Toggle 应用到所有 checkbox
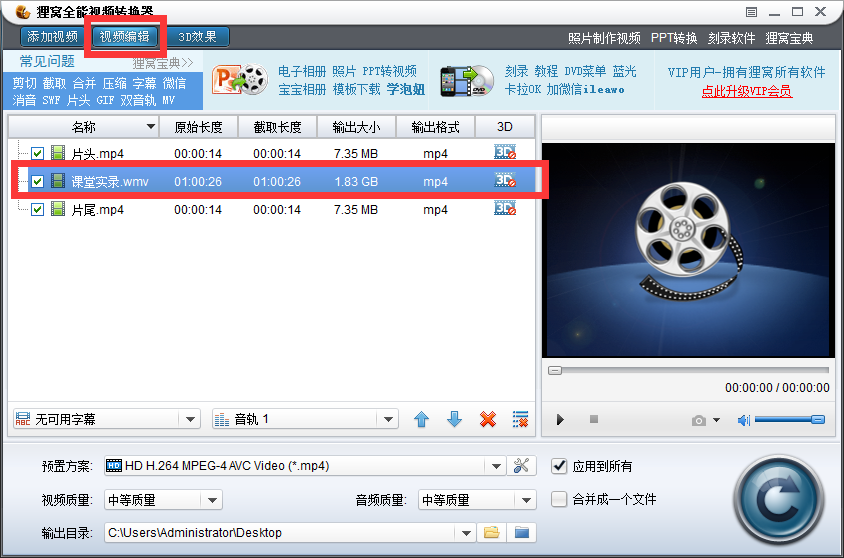This screenshot has height=558, width=844. click(x=559, y=466)
